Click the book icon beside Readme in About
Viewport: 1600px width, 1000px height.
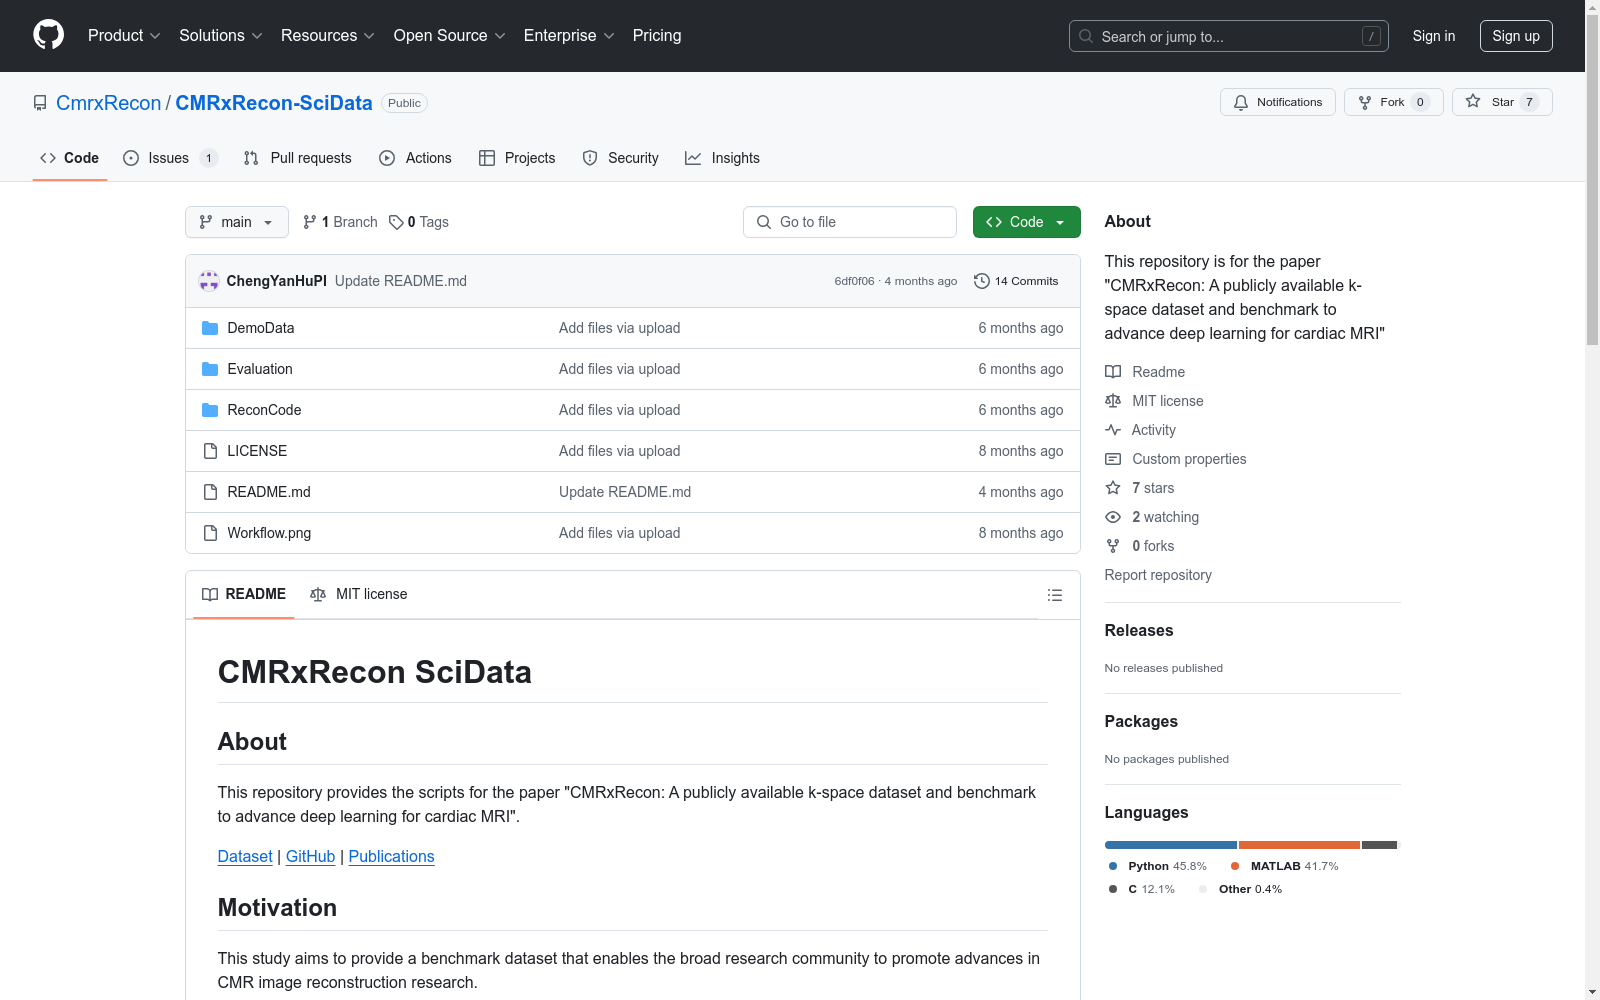1113,372
